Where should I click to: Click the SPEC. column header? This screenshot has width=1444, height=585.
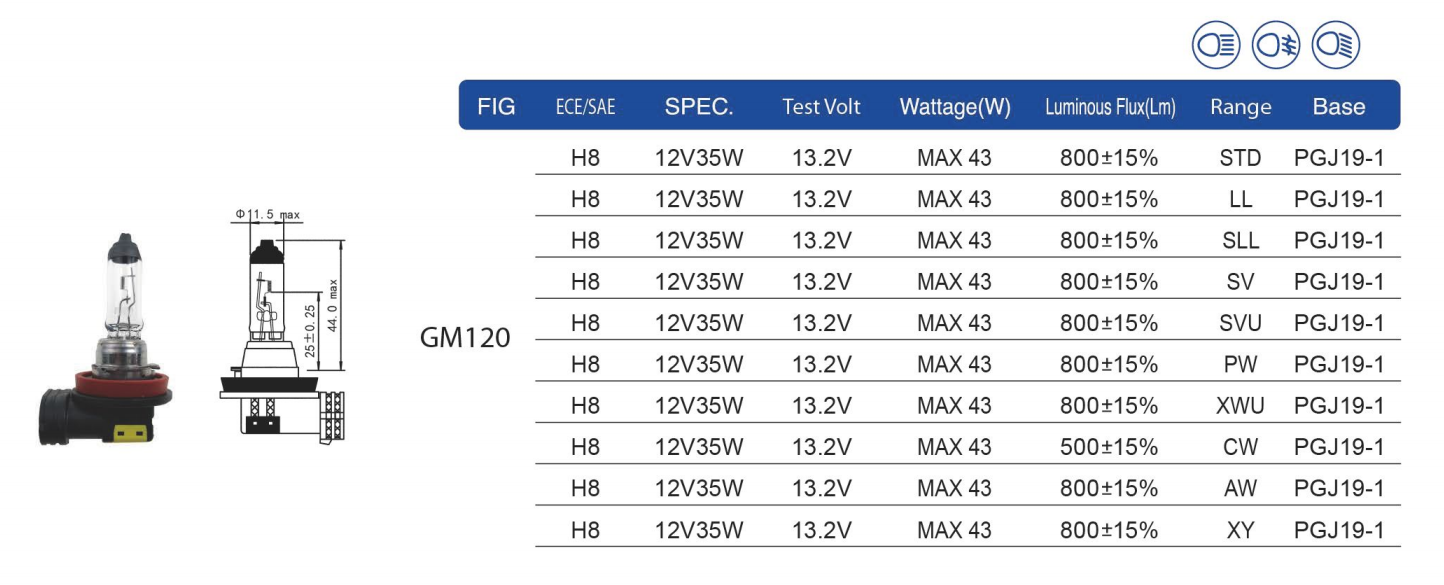coord(699,107)
